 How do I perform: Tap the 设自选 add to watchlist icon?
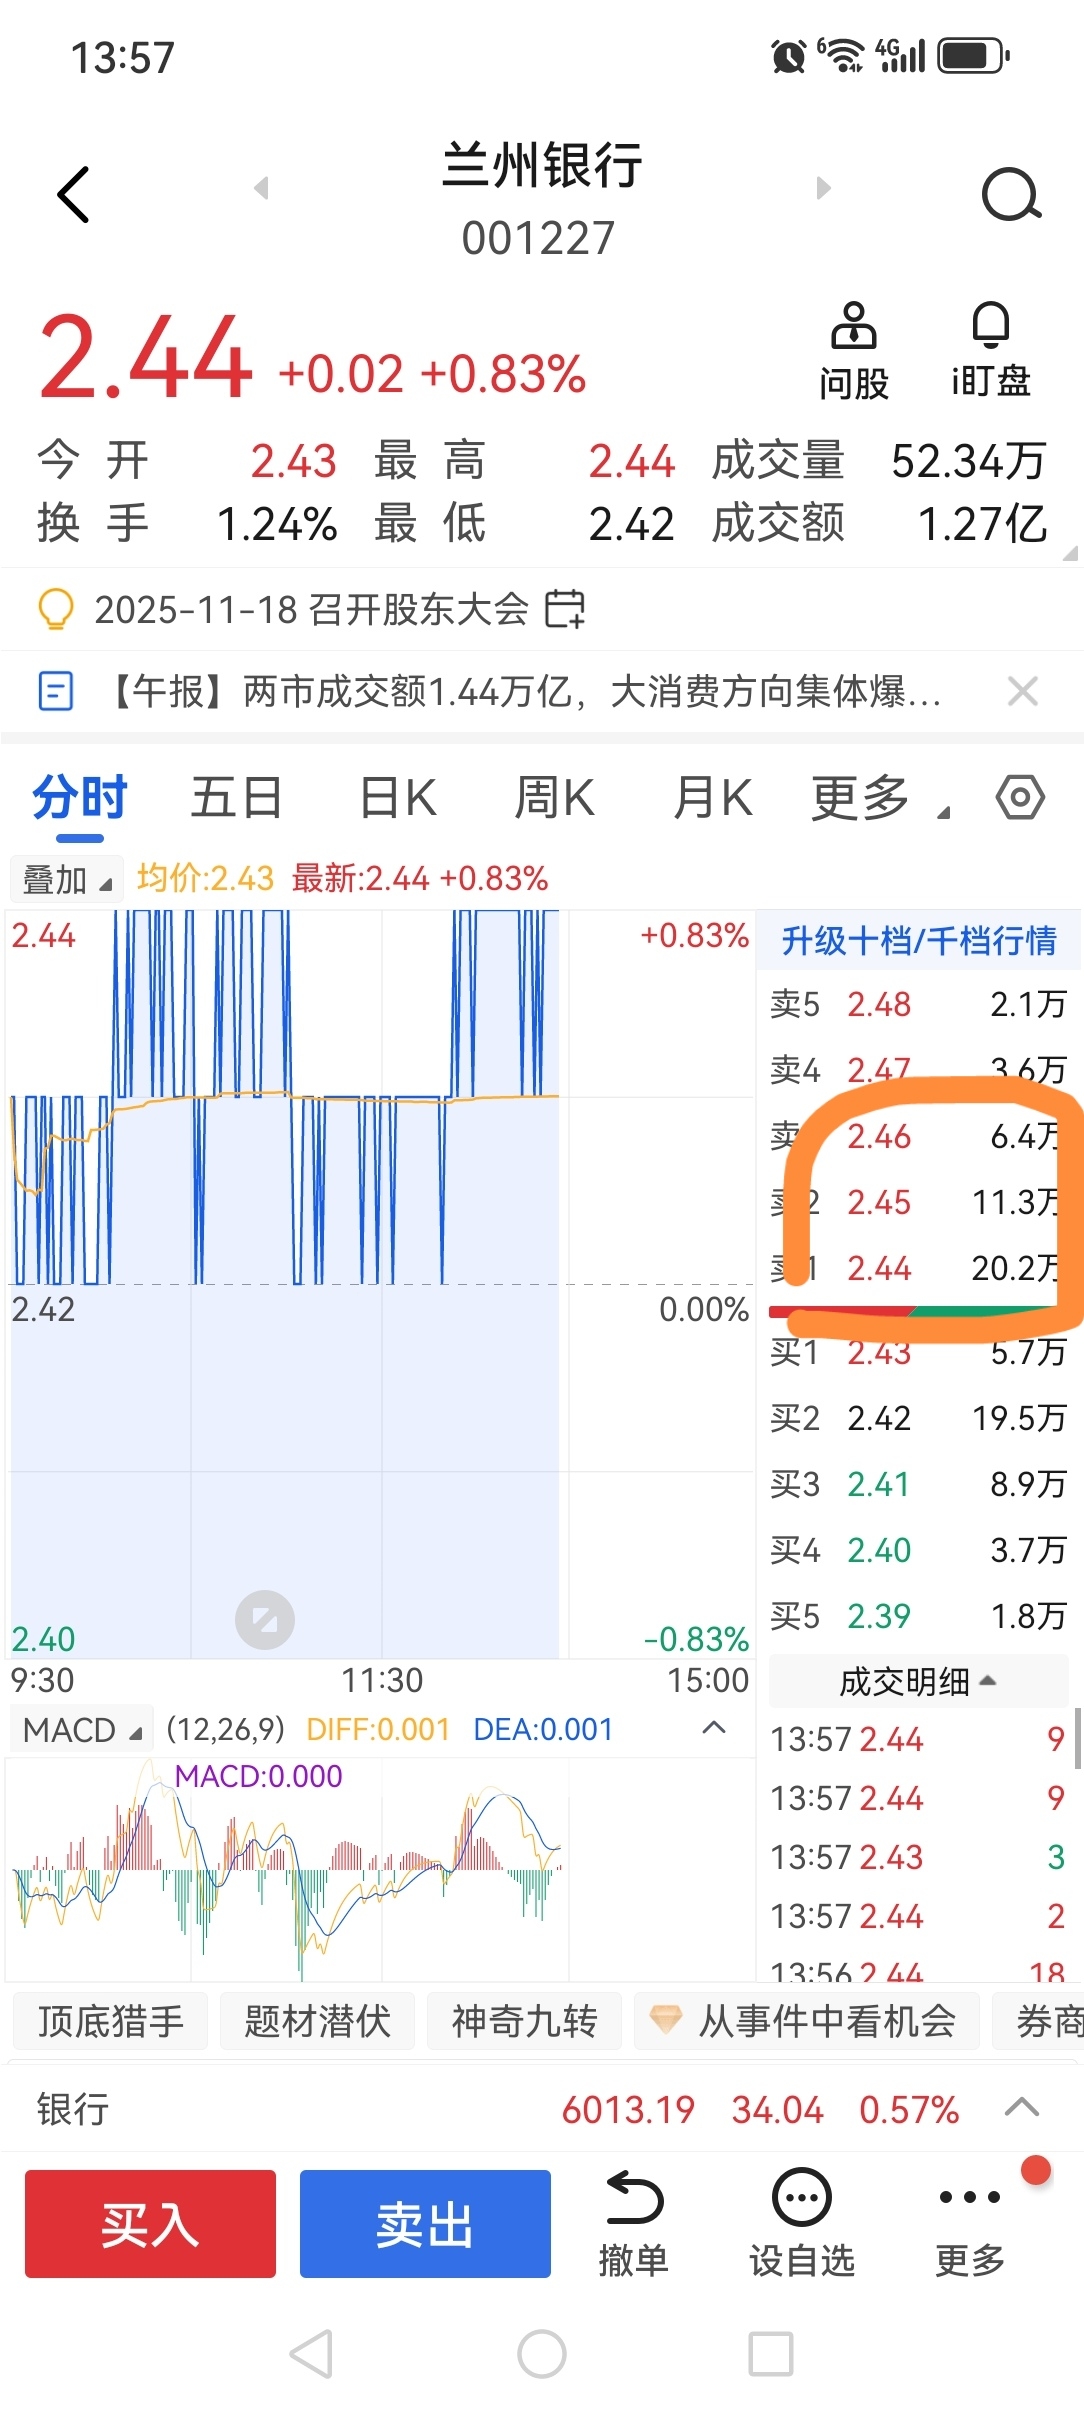point(802,2196)
